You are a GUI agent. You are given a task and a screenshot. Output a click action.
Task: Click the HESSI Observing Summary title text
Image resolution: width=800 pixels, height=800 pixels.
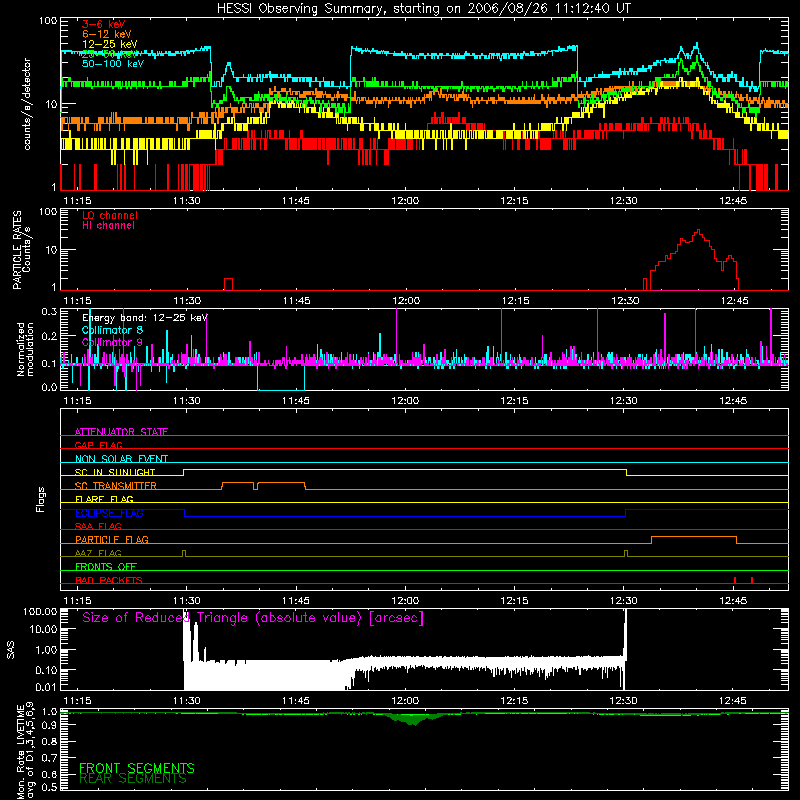coord(423,9)
